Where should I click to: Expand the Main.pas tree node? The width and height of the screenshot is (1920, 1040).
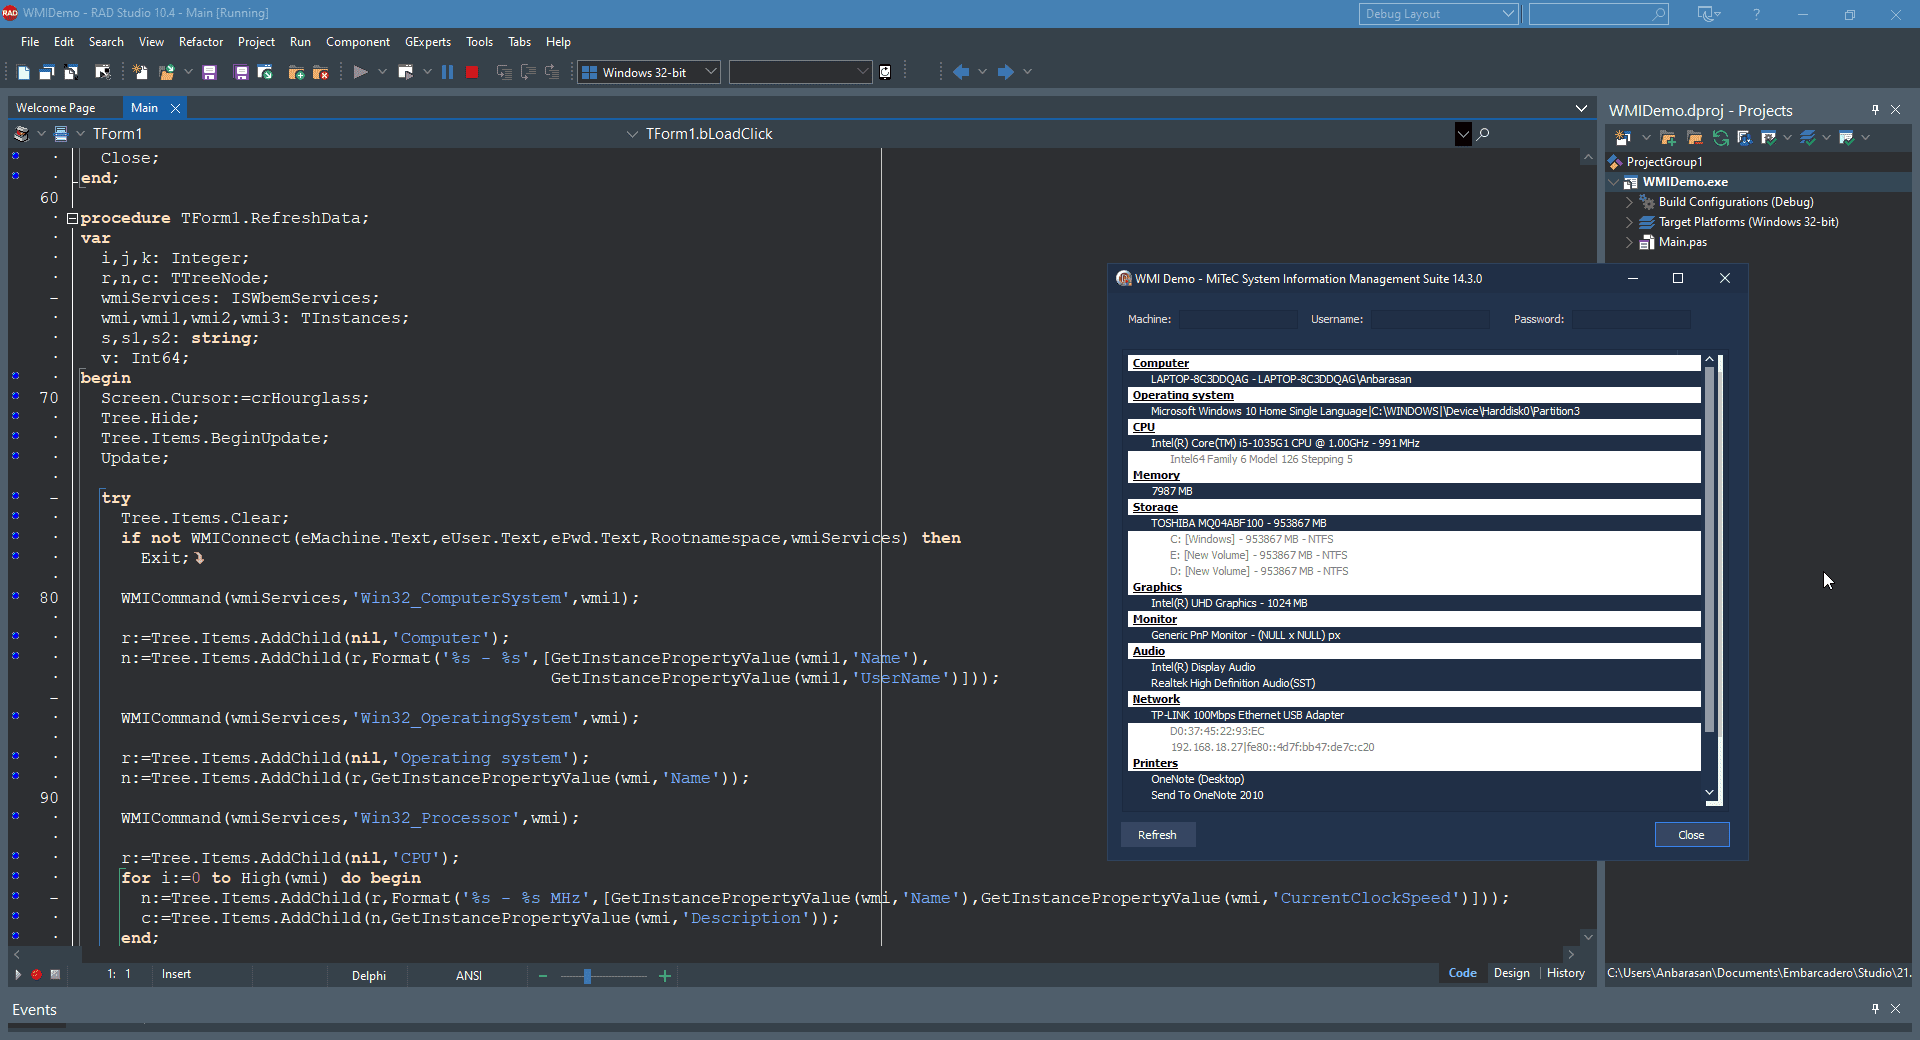pyautogui.click(x=1629, y=242)
